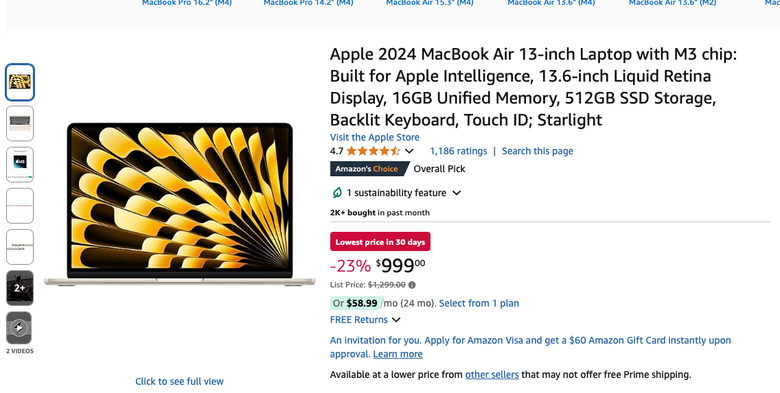This screenshot has width=780, height=393.
Task: Click the Amazon's Choice badge
Action: pos(369,169)
